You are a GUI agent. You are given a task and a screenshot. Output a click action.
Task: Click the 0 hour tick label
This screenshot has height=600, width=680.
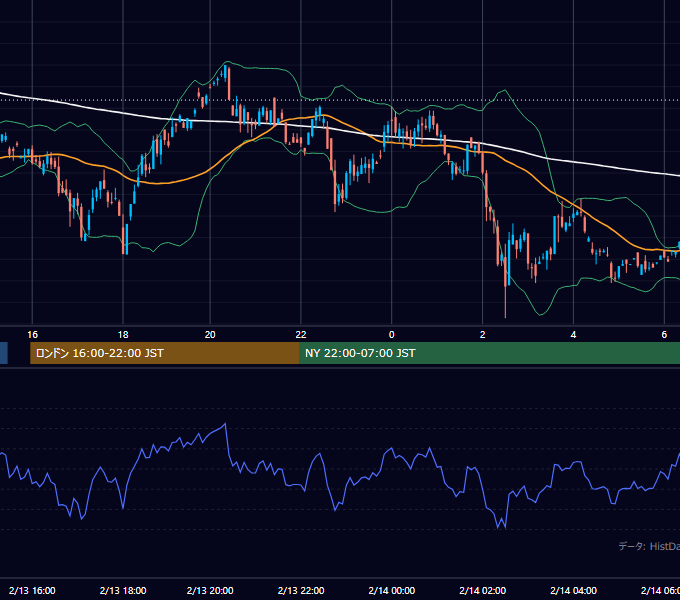(392, 335)
